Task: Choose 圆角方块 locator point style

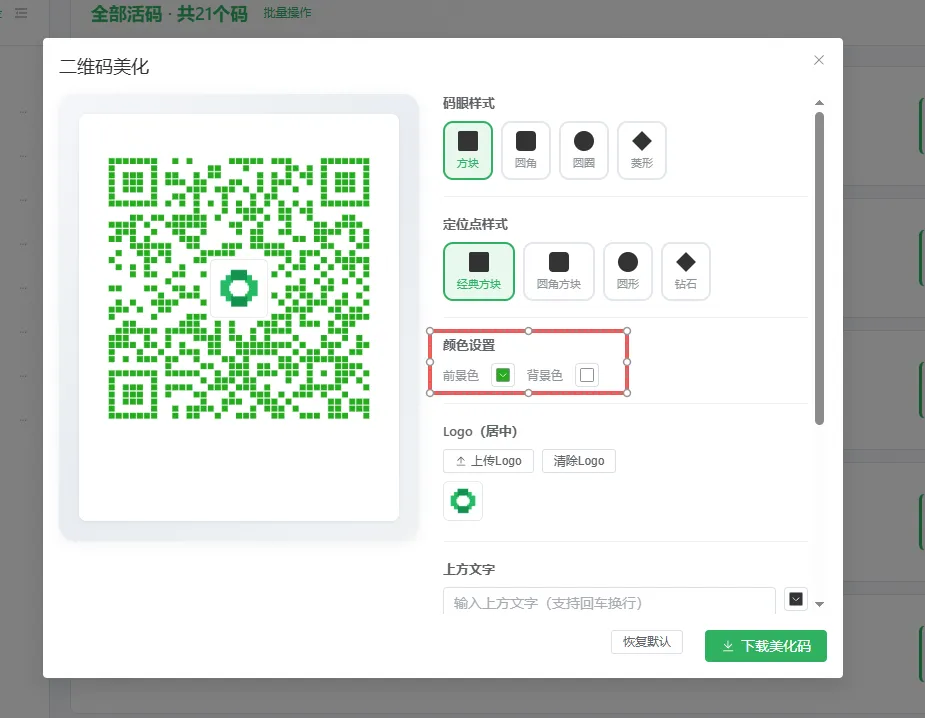Action: point(559,271)
